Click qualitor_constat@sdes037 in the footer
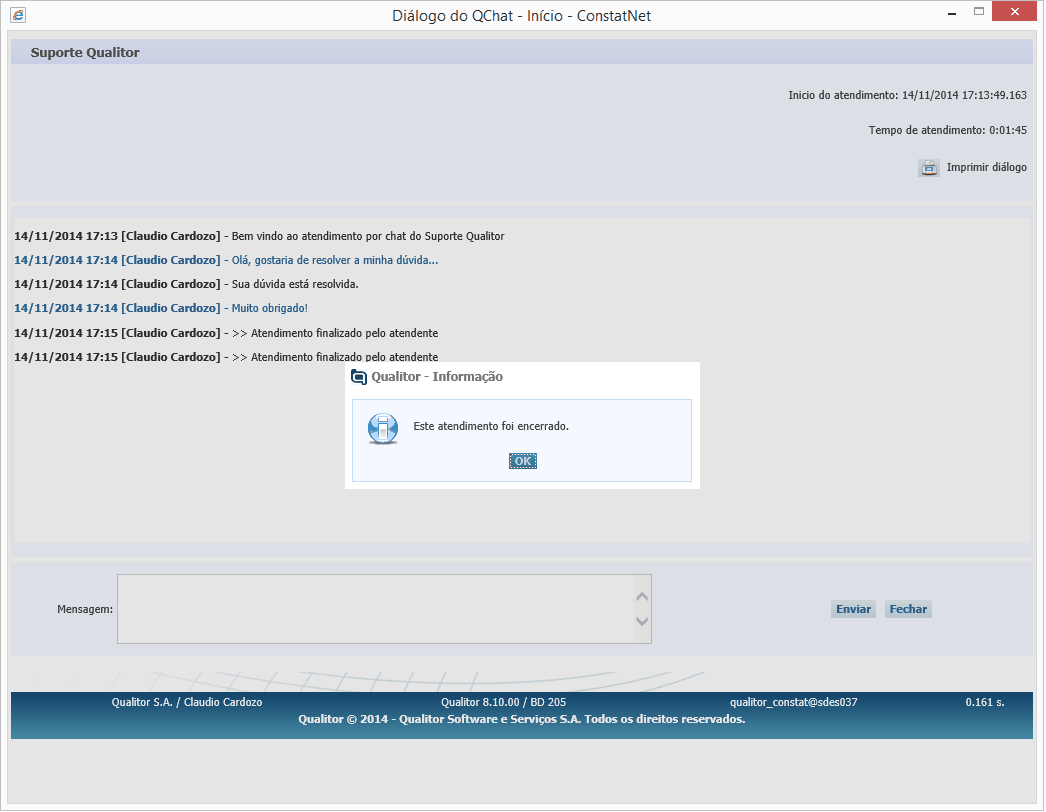Viewport: 1046px width, 812px height. coord(793,702)
